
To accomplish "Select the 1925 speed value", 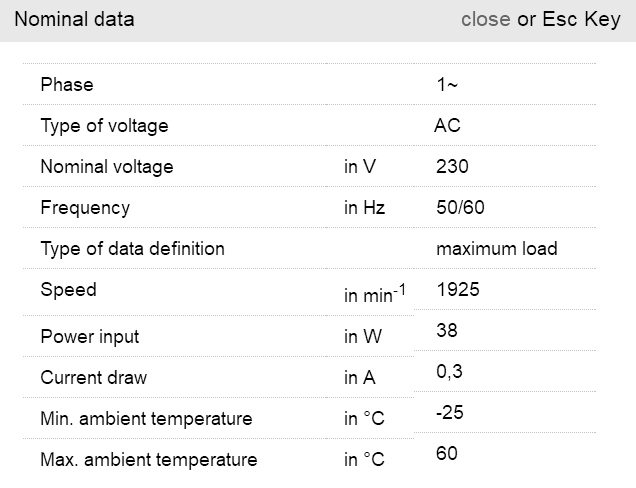I will 458,290.
